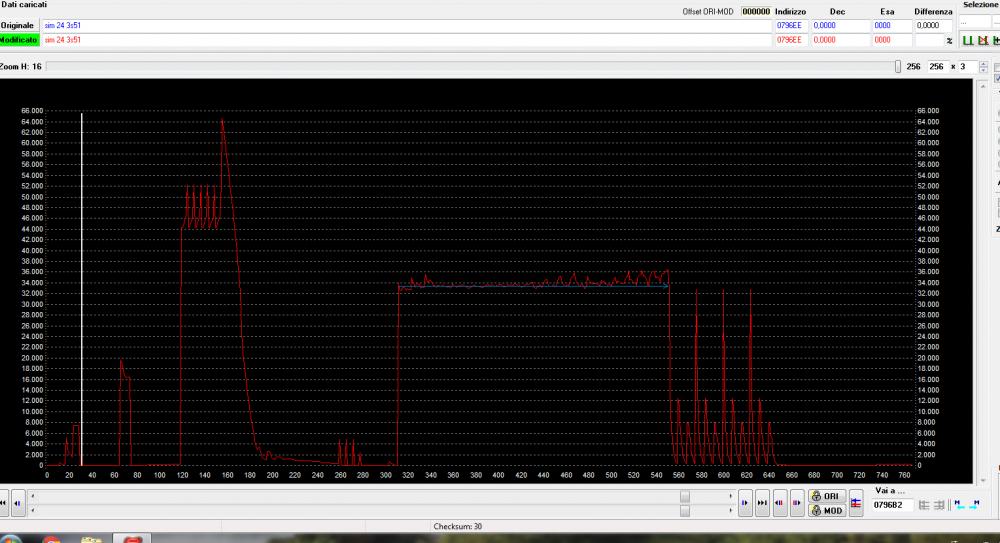The height and width of the screenshot is (543, 1000).
Task: Click the Offset ORI-MOD value field
Action: pyautogui.click(x=756, y=11)
